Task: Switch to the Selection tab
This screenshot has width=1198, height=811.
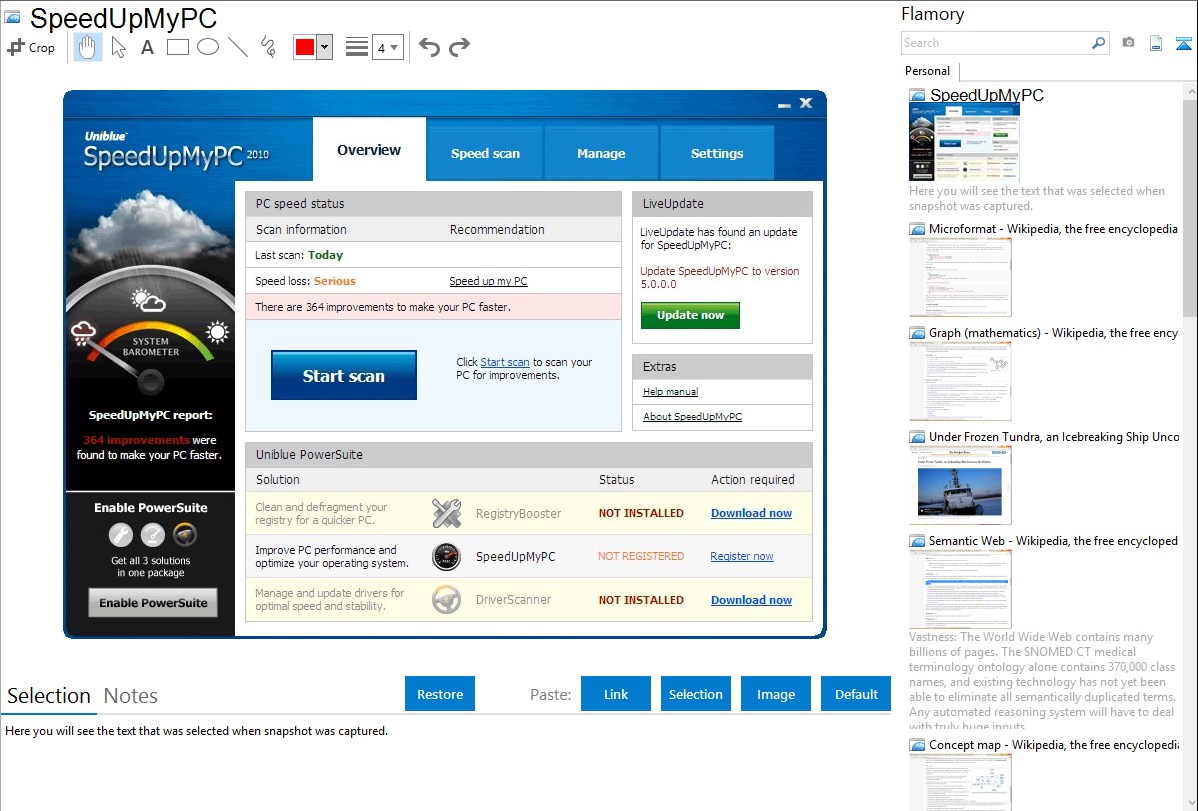Action: [49, 696]
